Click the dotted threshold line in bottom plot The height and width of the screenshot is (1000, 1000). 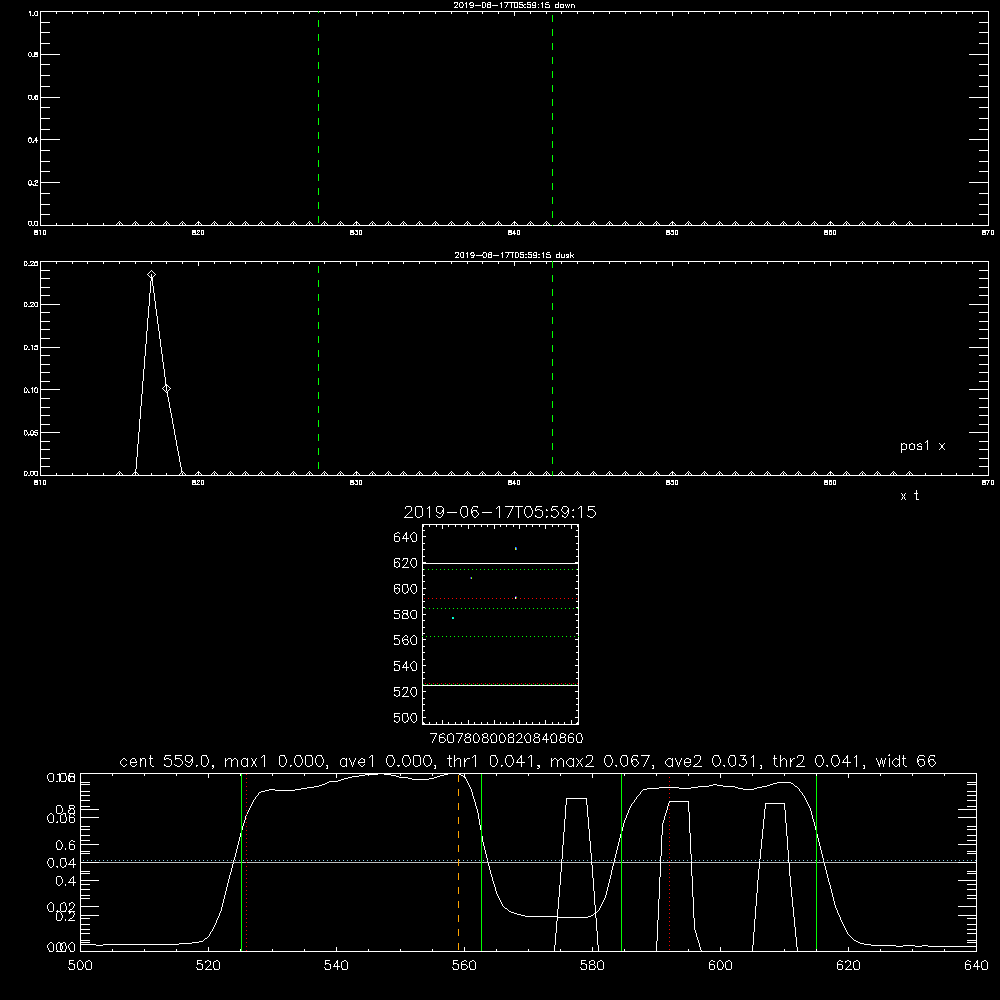point(528,860)
